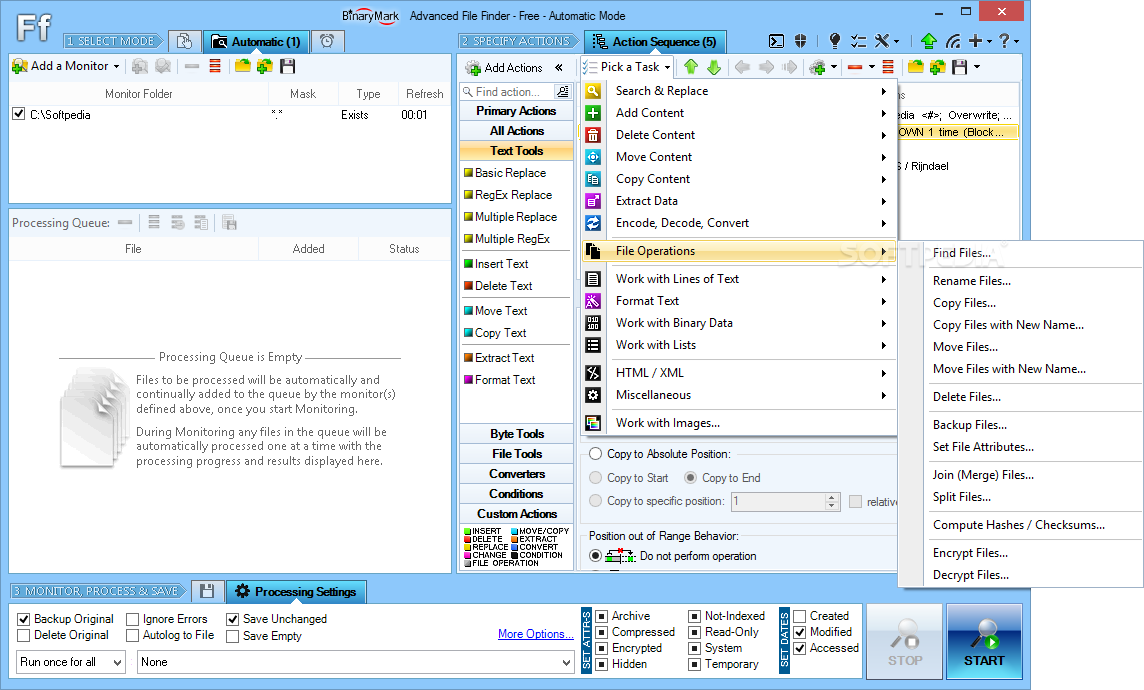1144x690 pixels.
Task: Toggle Backup Original checkbox
Action: coord(23,619)
